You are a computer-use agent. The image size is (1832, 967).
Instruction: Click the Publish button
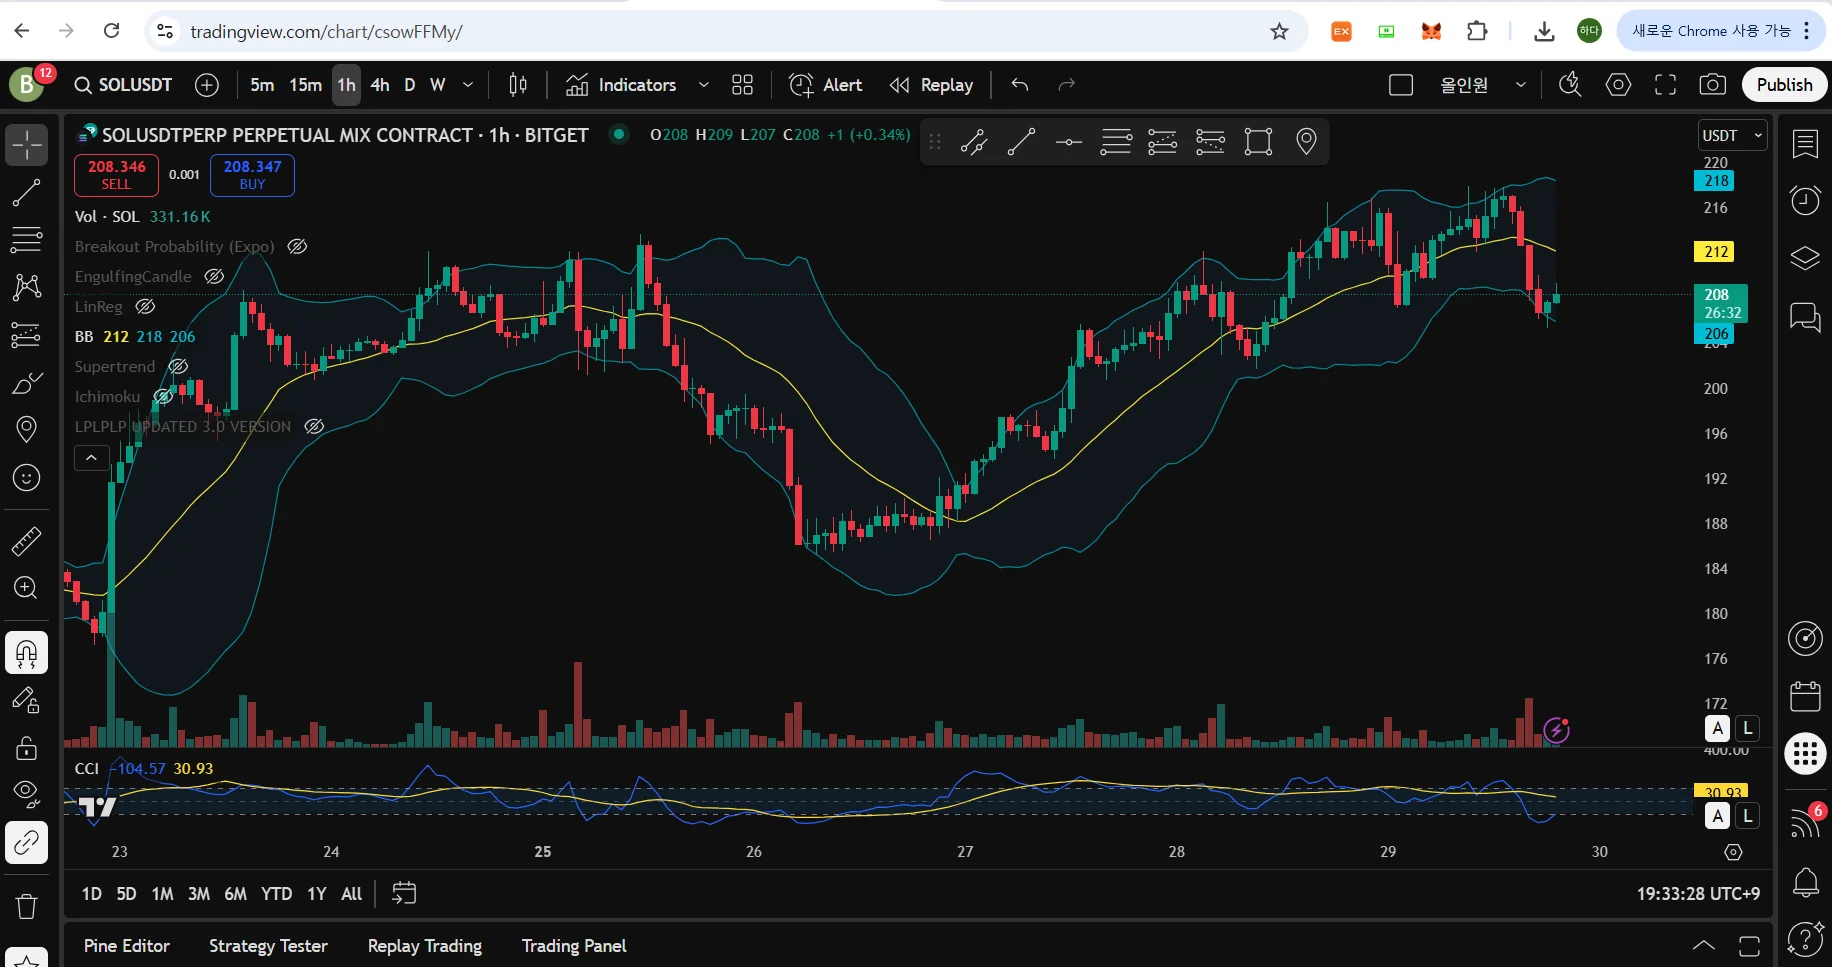click(1784, 85)
